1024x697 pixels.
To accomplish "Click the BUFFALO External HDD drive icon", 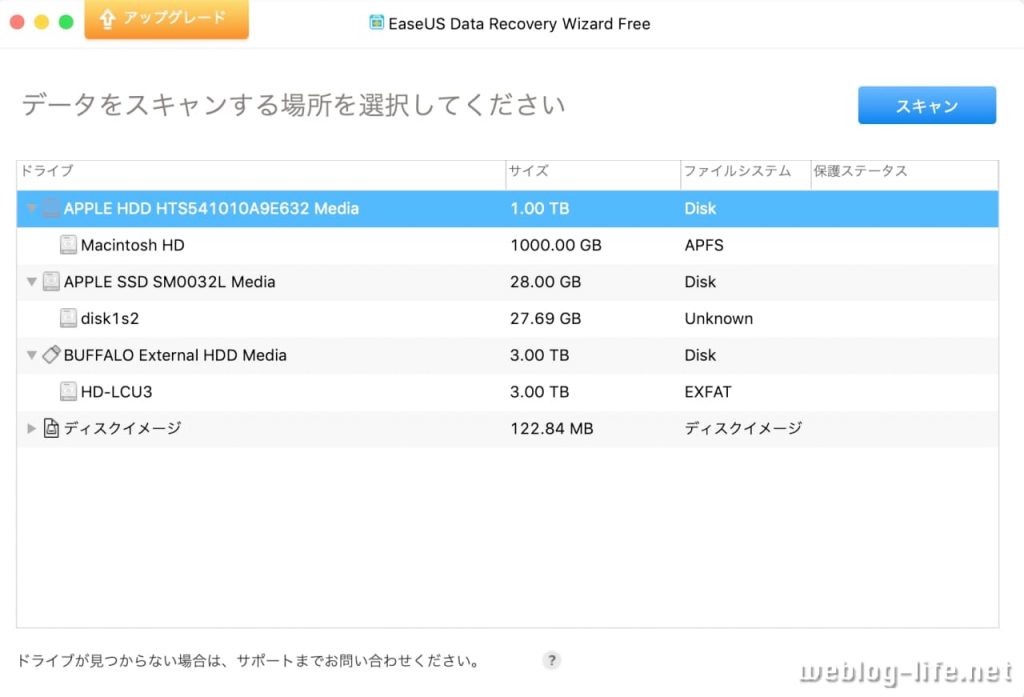I will [x=51, y=355].
